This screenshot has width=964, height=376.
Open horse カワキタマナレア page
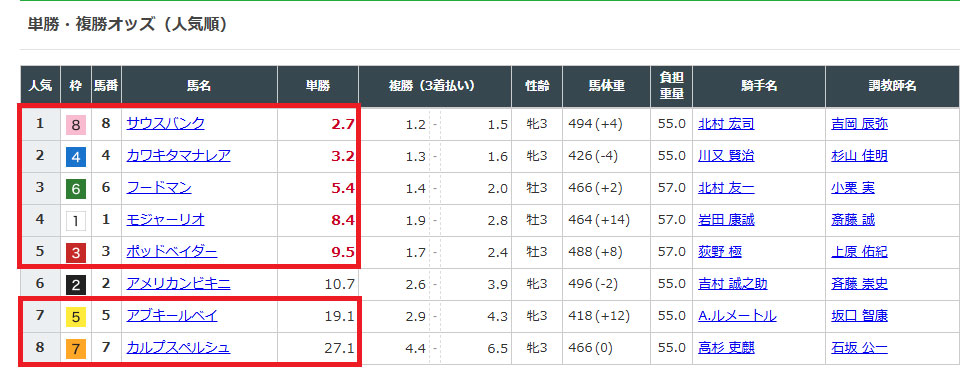(178, 156)
